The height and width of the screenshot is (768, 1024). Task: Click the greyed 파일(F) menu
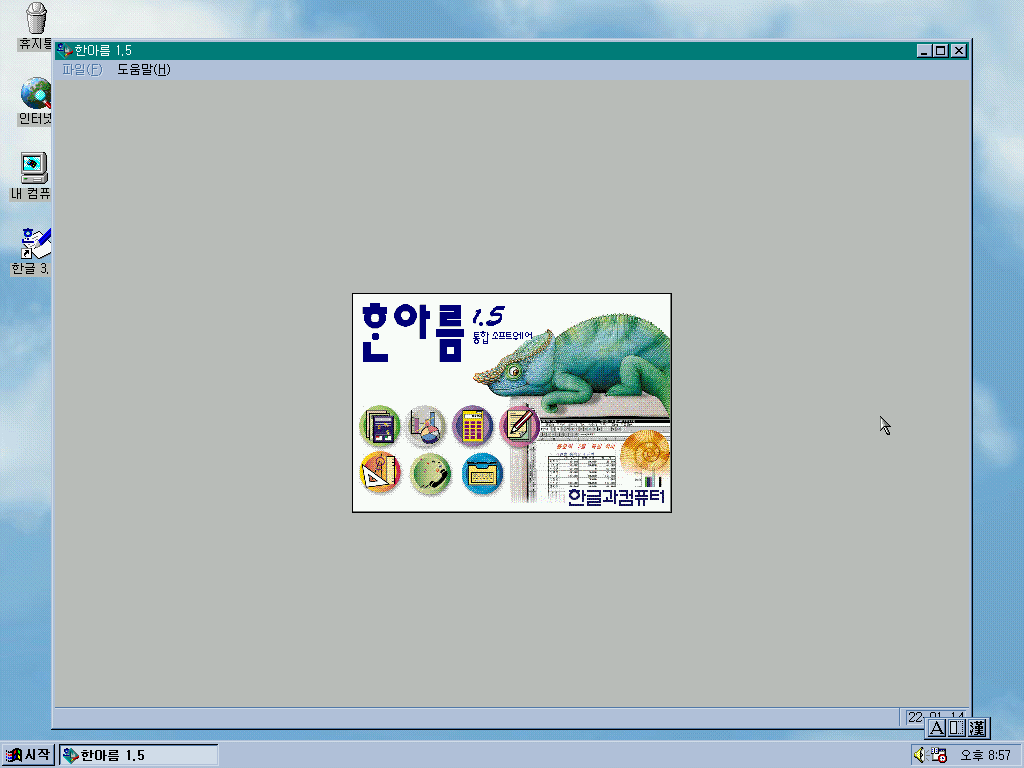[x=82, y=69]
